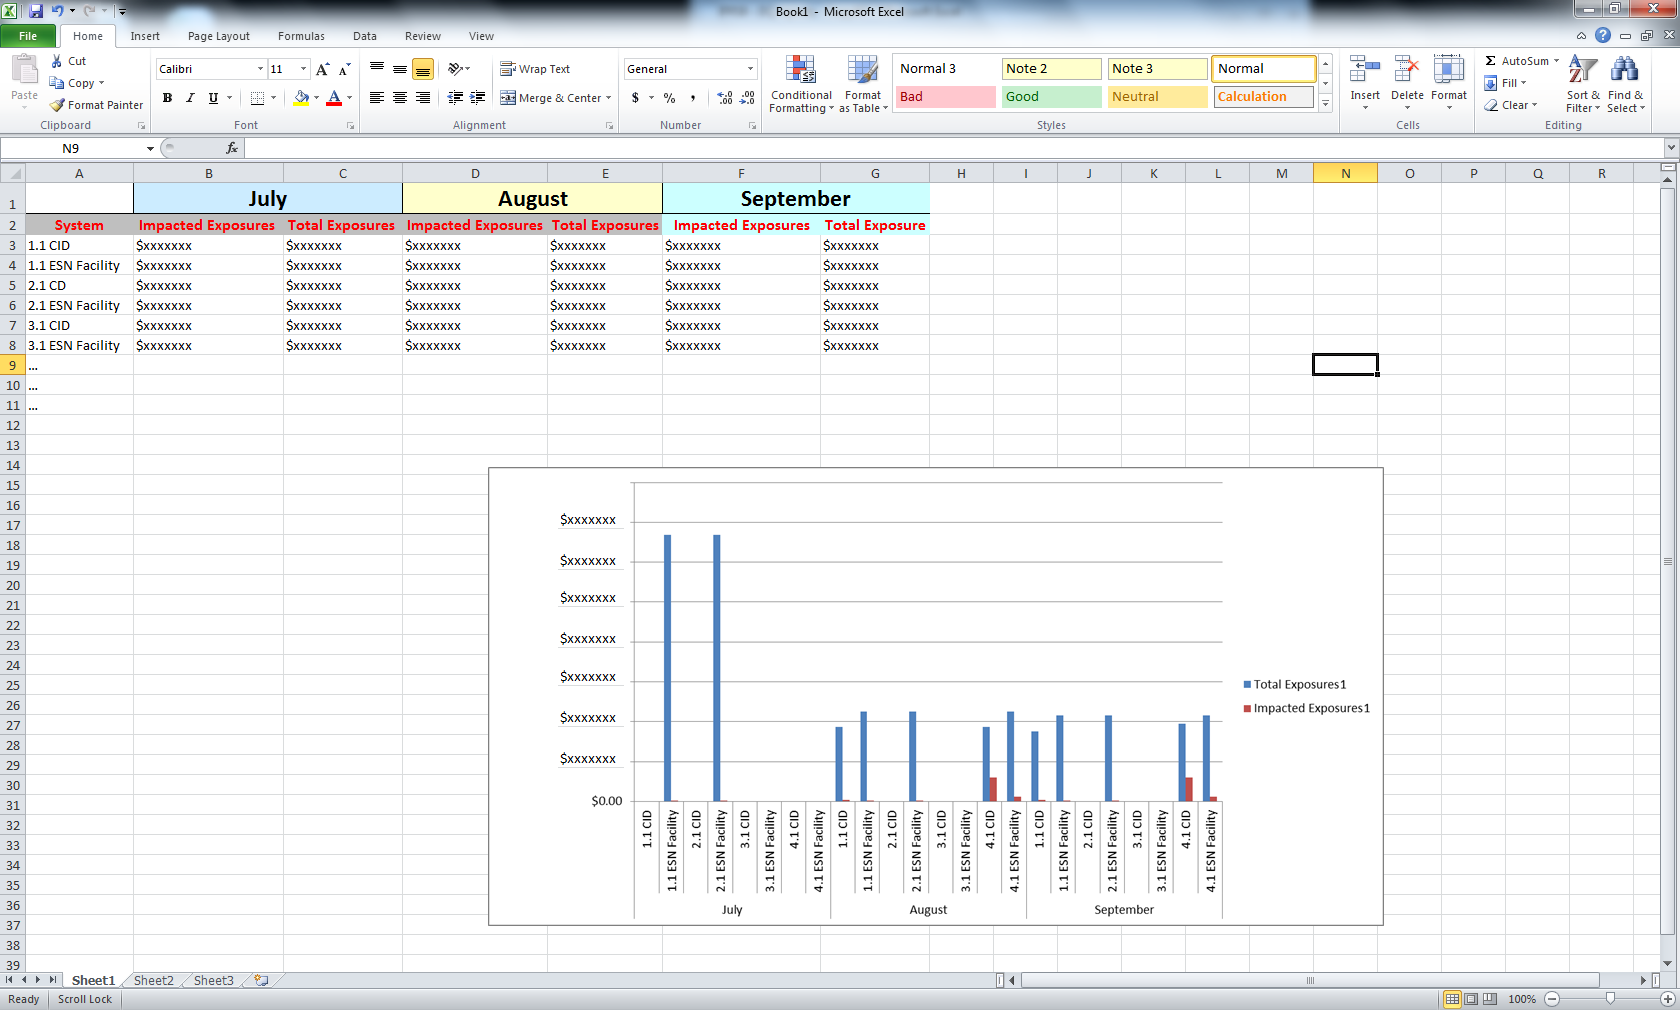Click Increase Indent icon
This screenshot has height=1010, width=1680.
[478, 98]
